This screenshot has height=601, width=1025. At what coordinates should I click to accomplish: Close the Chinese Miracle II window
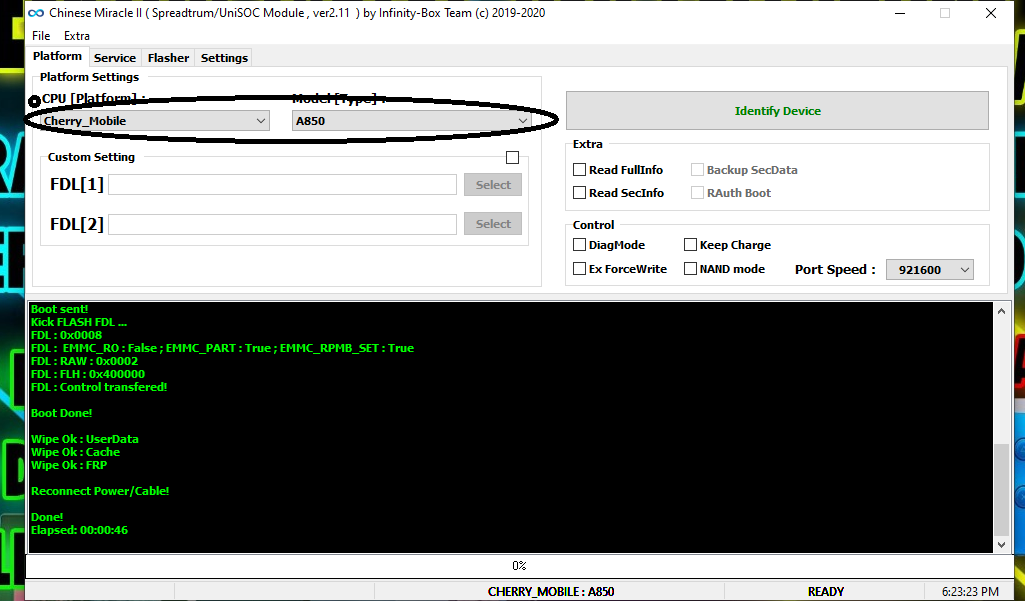click(991, 13)
